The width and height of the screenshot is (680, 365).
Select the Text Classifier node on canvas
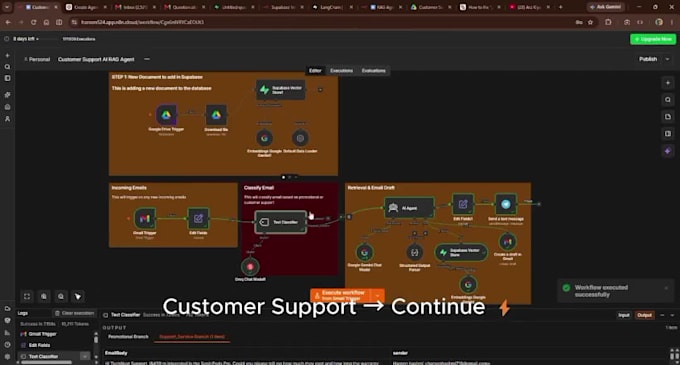pos(281,222)
